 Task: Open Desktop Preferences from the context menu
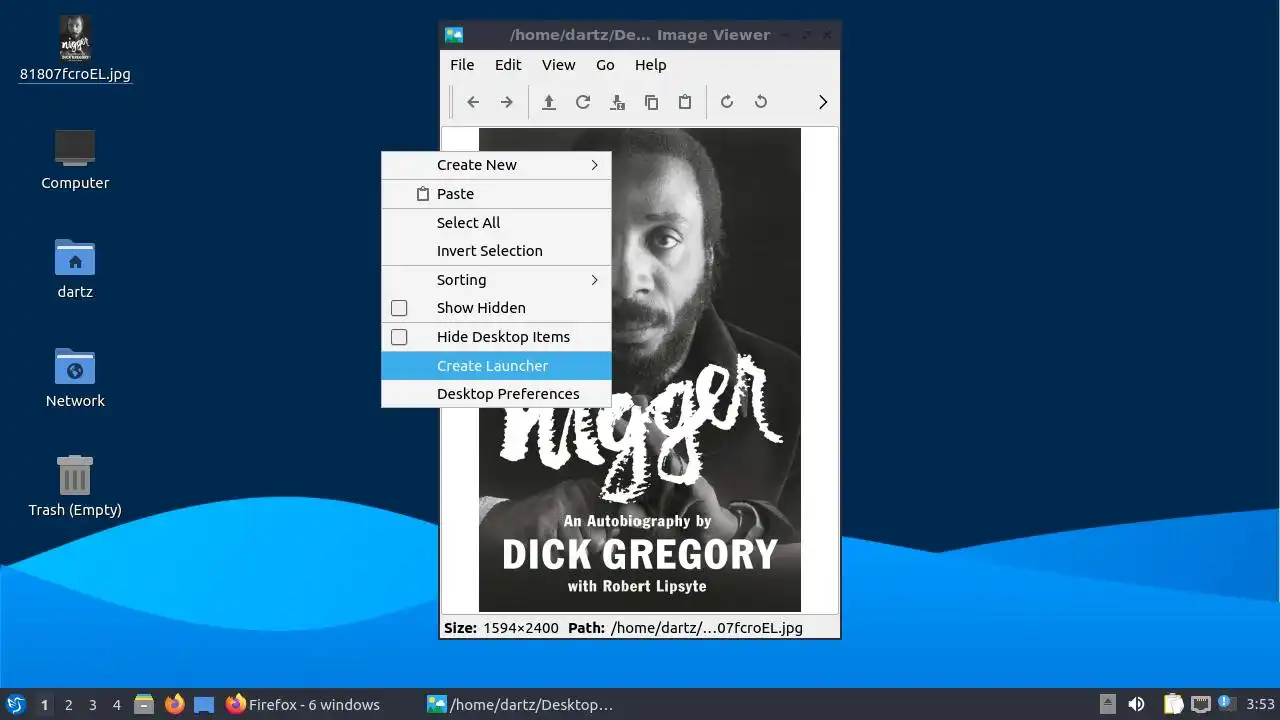point(496,394)
